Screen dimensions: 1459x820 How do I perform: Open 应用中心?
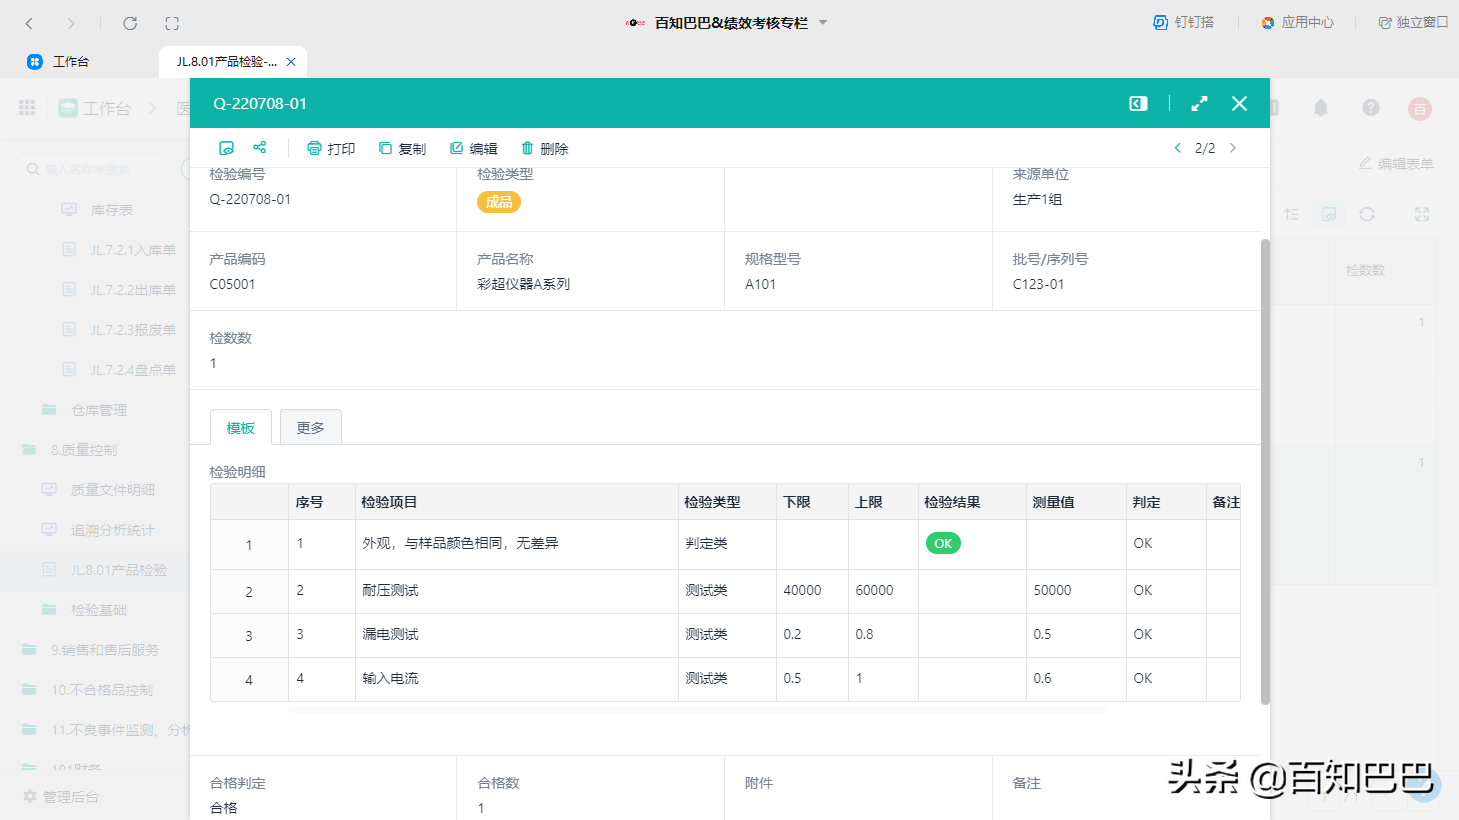(x=1297, y=22)
